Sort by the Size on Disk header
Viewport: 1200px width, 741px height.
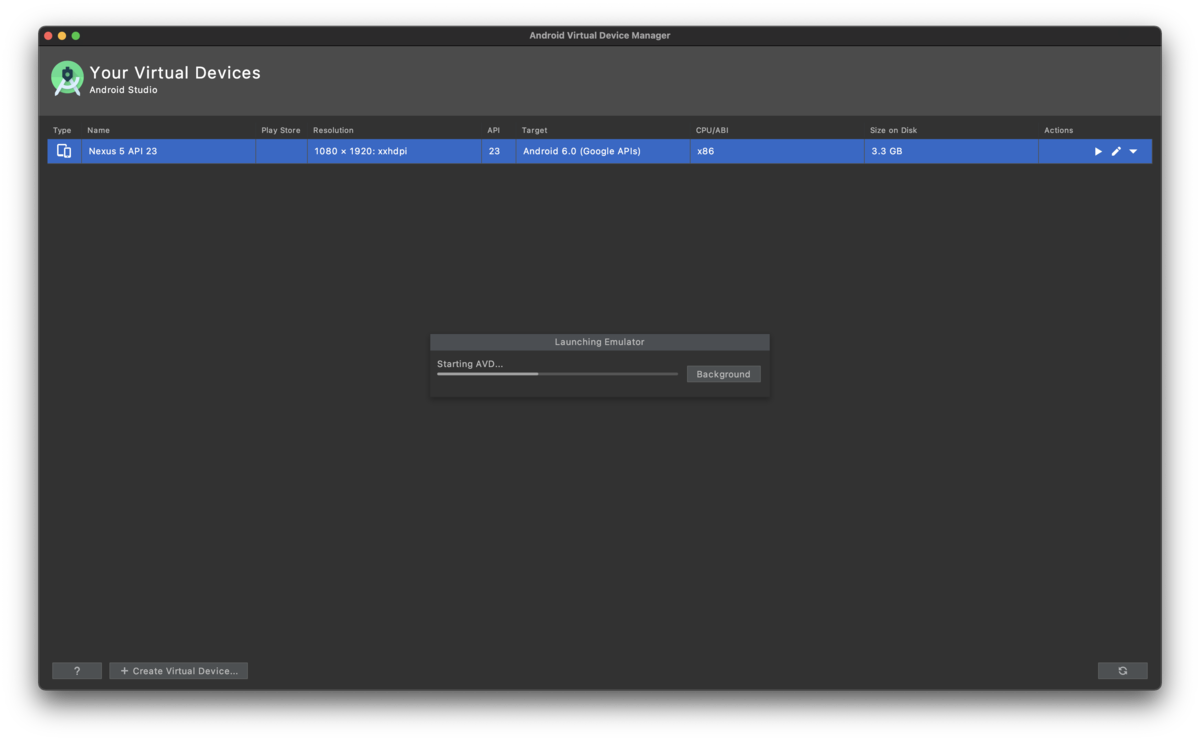(893, 130)
